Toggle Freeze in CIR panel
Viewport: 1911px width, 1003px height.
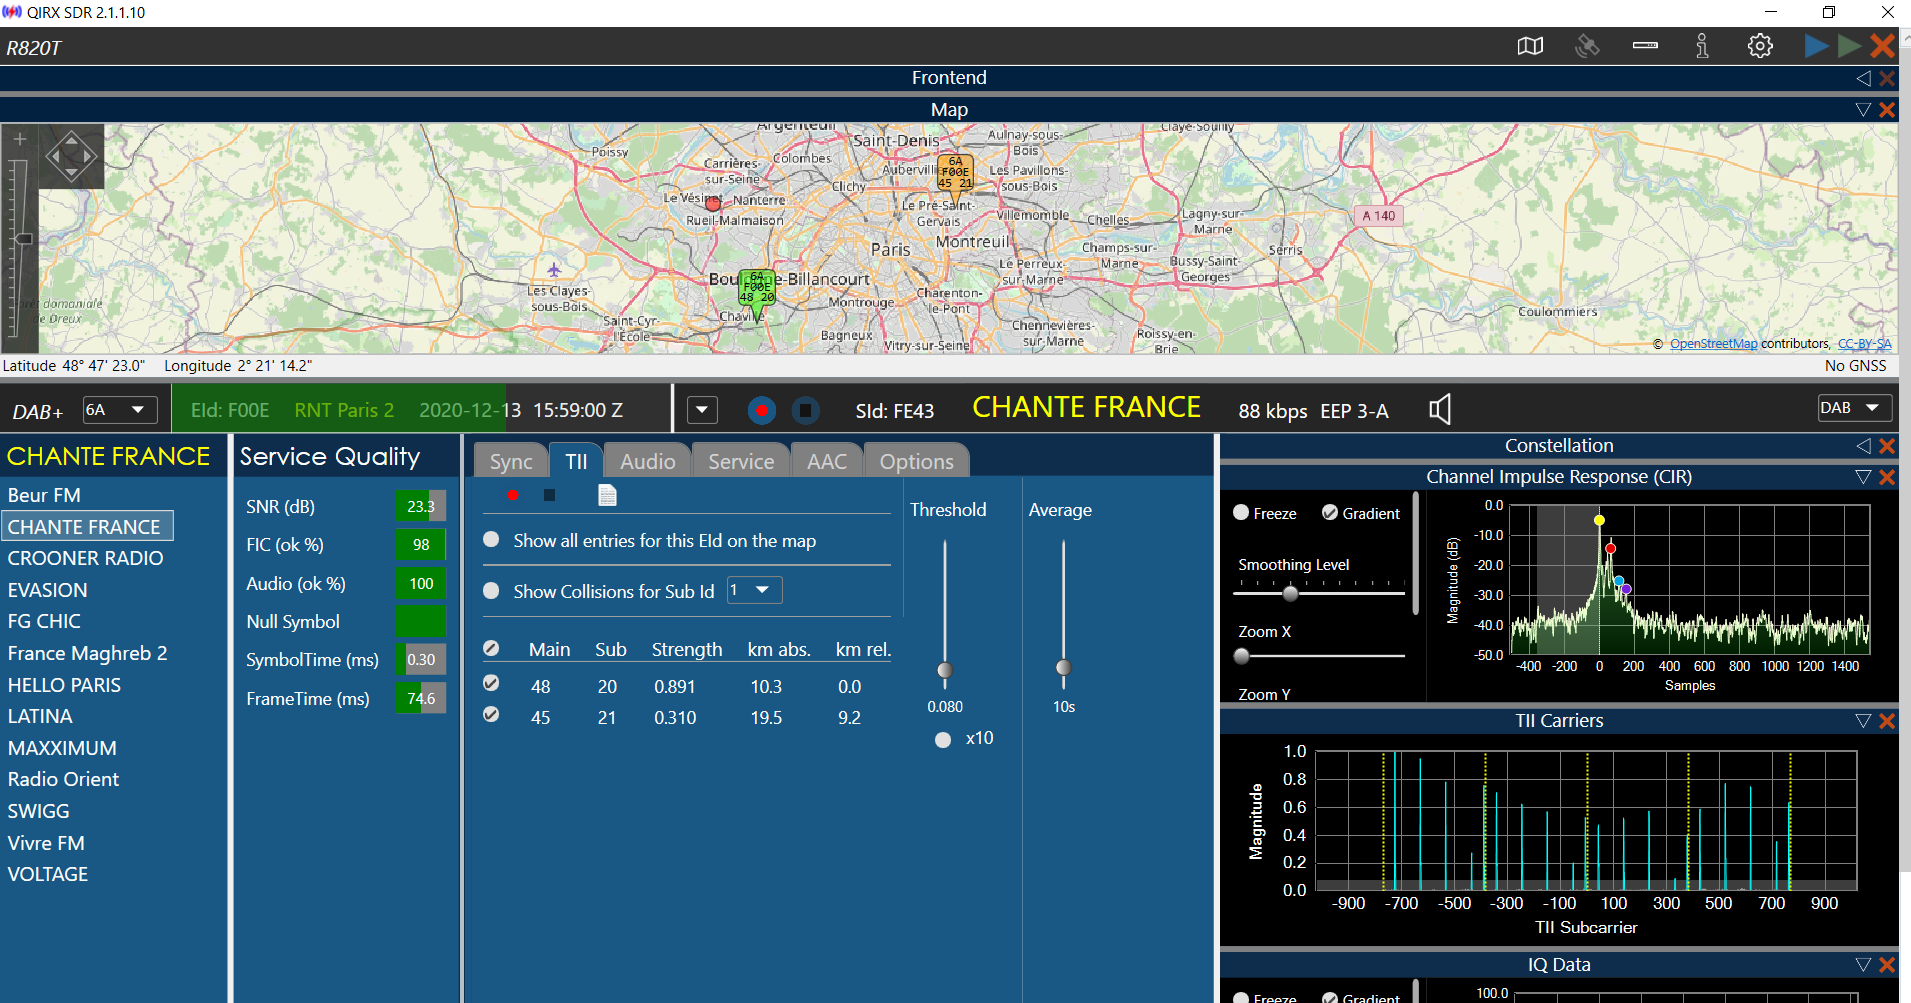(x=1241, y=512)
